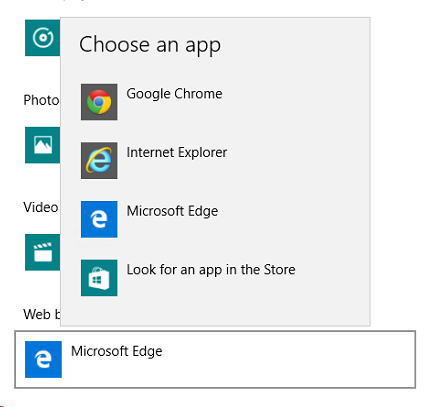The width and height of the screenshot is (433, 407).
Task: Select the Internet Explorer text label
Action: (x=177, y=153)
